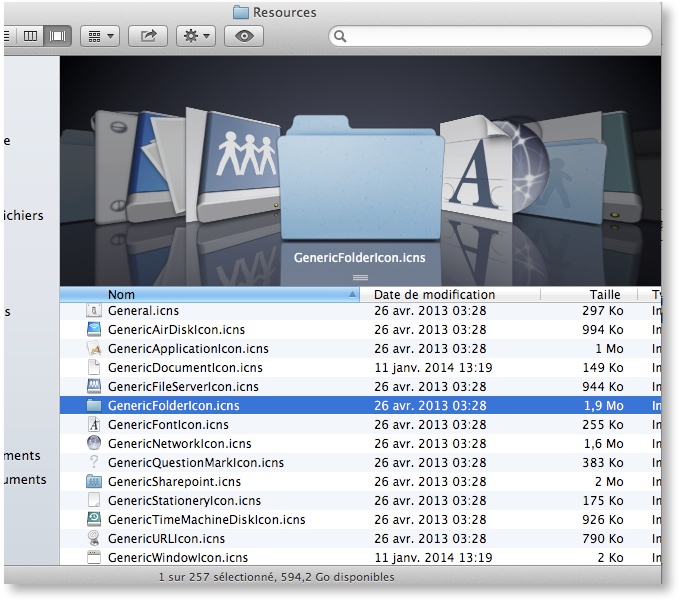Image resolution: width=679 pixels, height=602 pixels.
Task: Sort files by Taille column
Action: click(x=605, y=295)
